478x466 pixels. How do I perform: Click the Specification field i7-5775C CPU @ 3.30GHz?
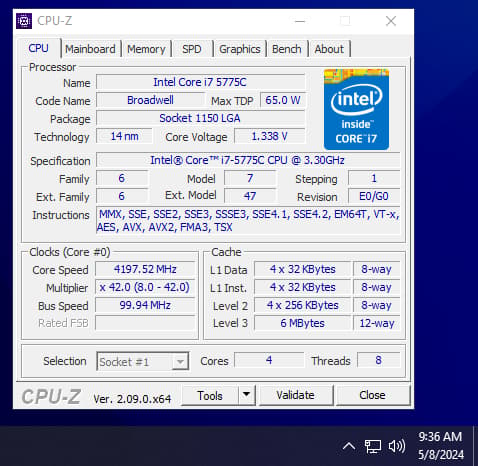coord(248,160)
